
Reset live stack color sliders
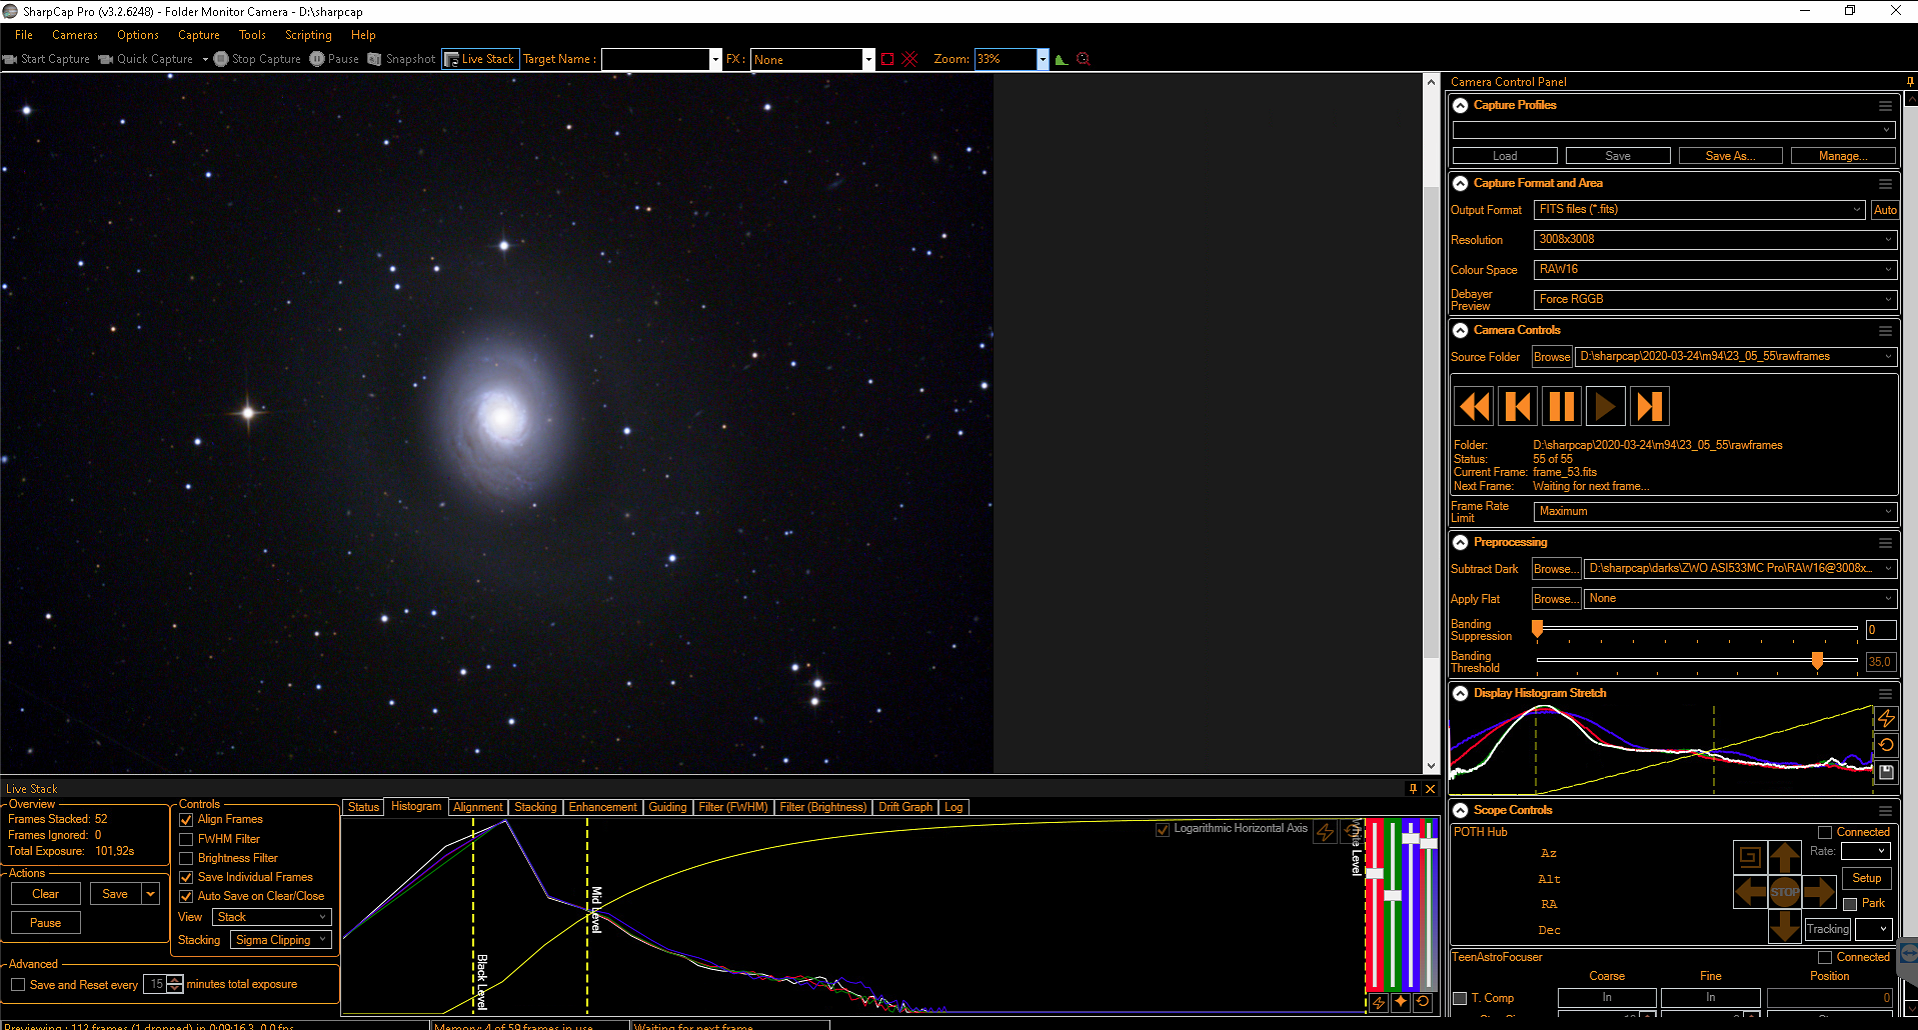click(x=1423, y=1002)
